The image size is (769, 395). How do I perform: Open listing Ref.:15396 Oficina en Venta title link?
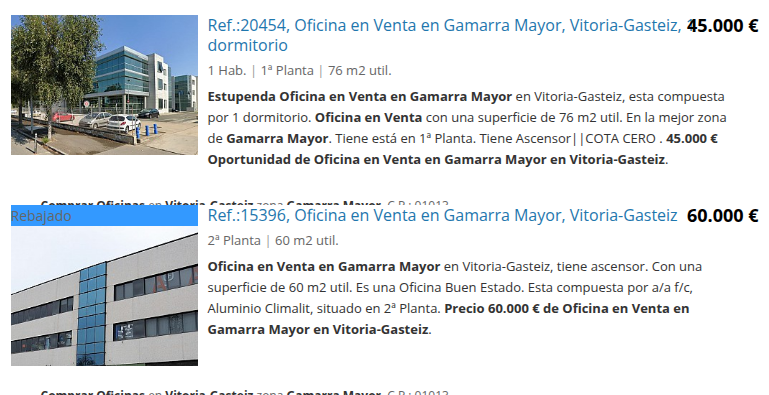point(442,215)
